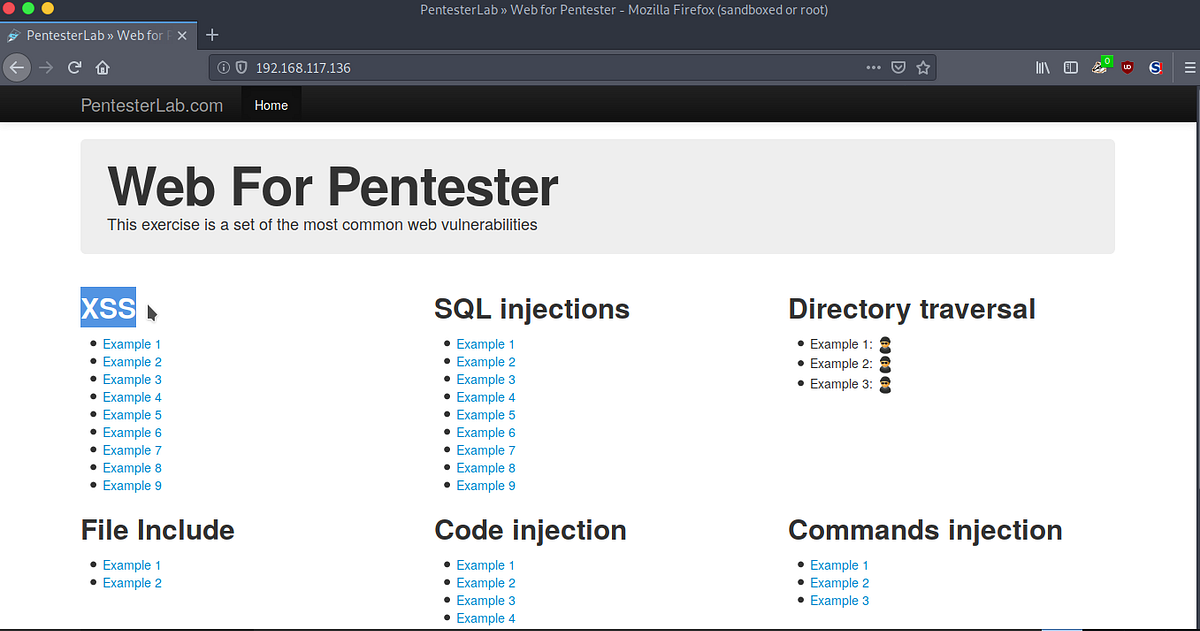Open the uBlock Origin shield icon
Viewport: 1200px width, 631px height.
click(1127, 67)
